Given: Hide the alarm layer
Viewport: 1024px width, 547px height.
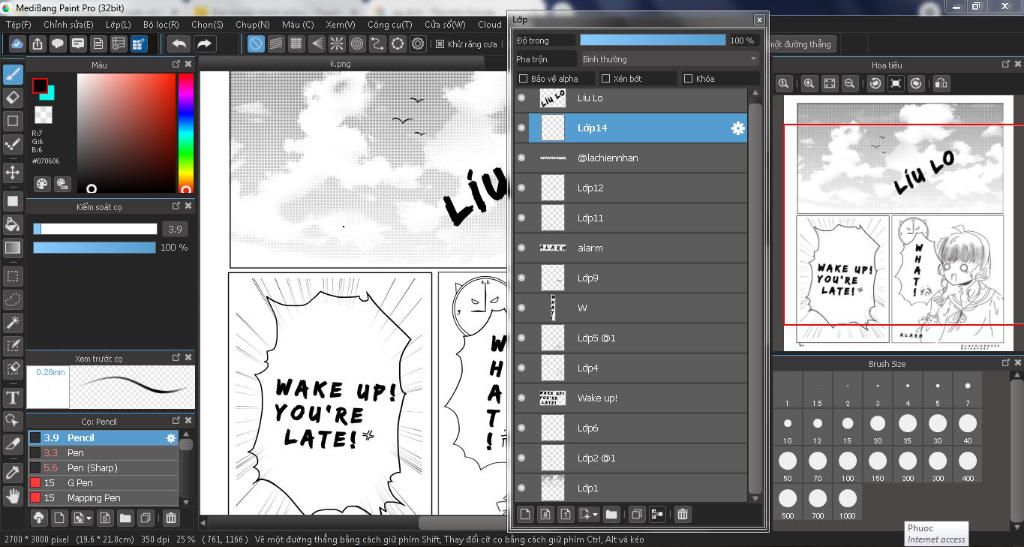Looking at the screenshot, I should (x=521, y=248).
